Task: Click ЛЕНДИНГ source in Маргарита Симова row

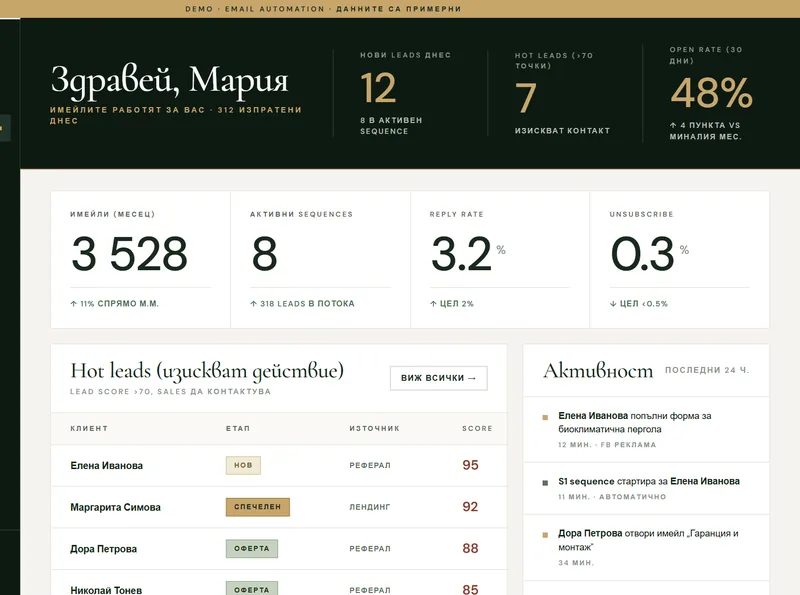Action: coord(370,507)
